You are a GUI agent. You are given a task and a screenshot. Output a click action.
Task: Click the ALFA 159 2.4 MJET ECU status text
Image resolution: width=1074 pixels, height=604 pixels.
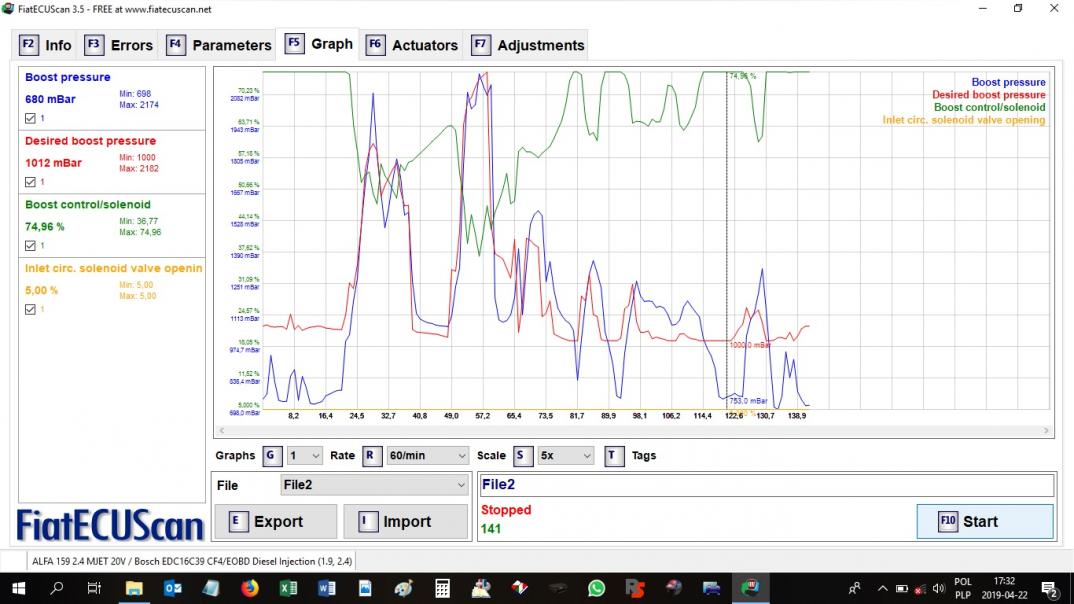pyautogui.click(x=192, y=562)
